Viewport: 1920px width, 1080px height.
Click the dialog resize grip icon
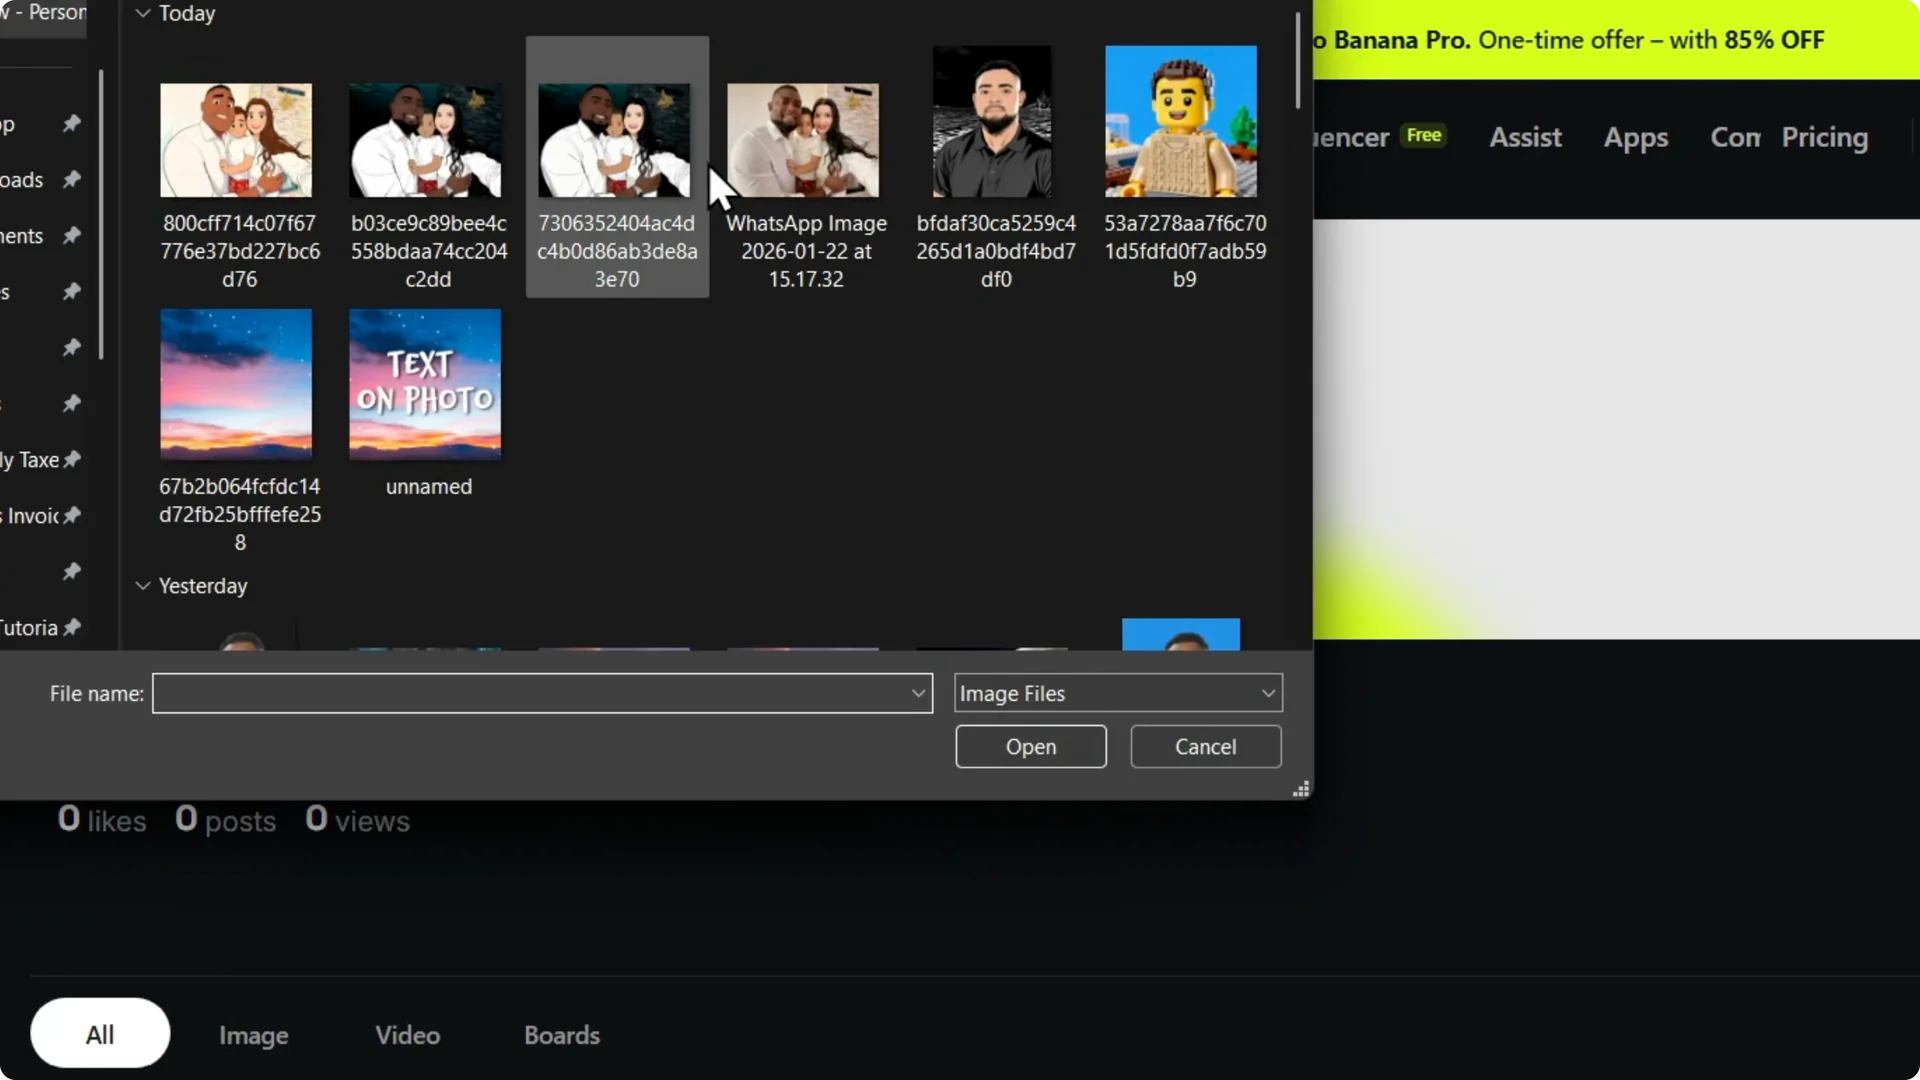pyautogui.click(x=1301, y=789)
